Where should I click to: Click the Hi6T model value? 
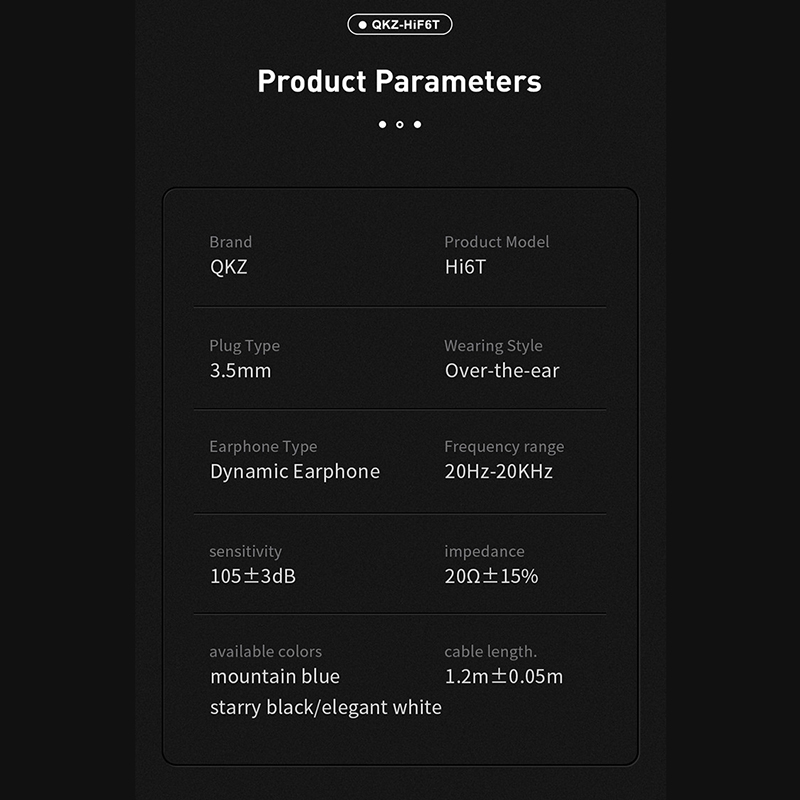(x=465, y=267)
